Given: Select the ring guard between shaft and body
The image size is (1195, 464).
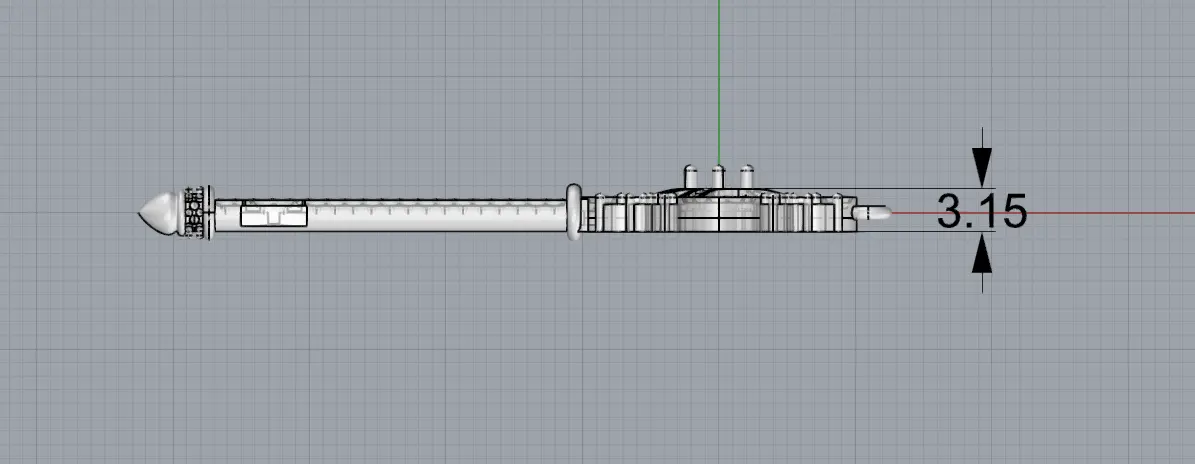Looking at the screenshot, I should (x=574, y=212).
